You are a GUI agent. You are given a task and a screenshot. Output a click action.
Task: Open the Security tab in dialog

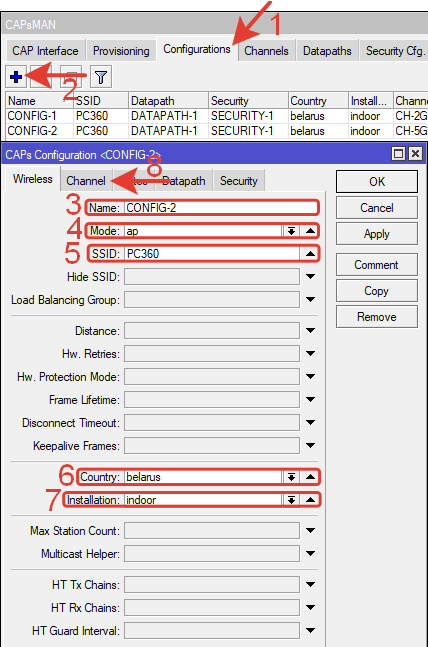point(239,181)
